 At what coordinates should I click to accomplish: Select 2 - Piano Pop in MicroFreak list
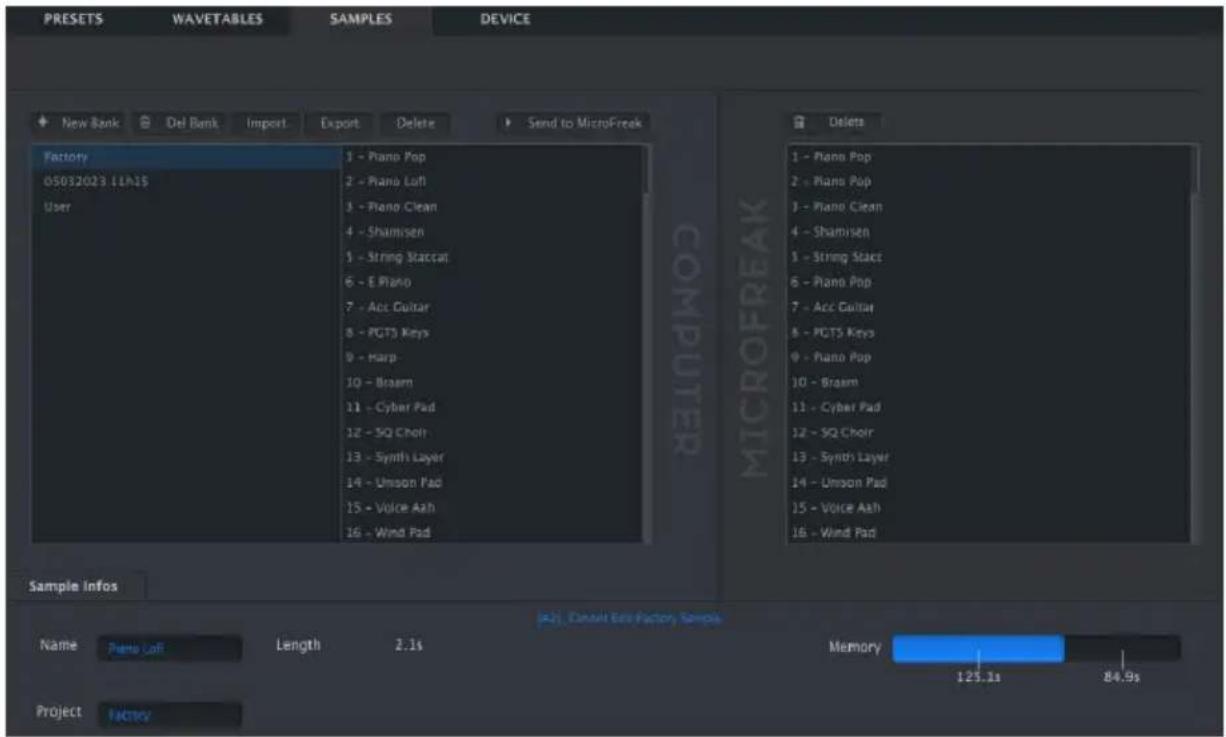988,182
